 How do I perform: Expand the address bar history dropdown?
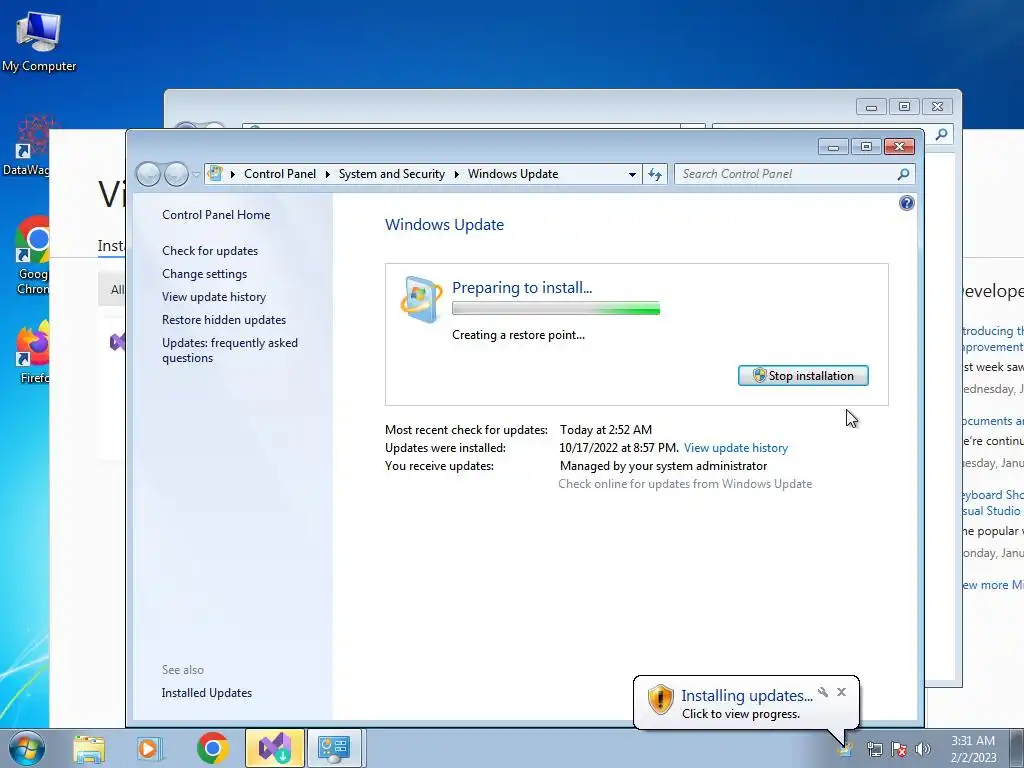(x=632, y=174)
